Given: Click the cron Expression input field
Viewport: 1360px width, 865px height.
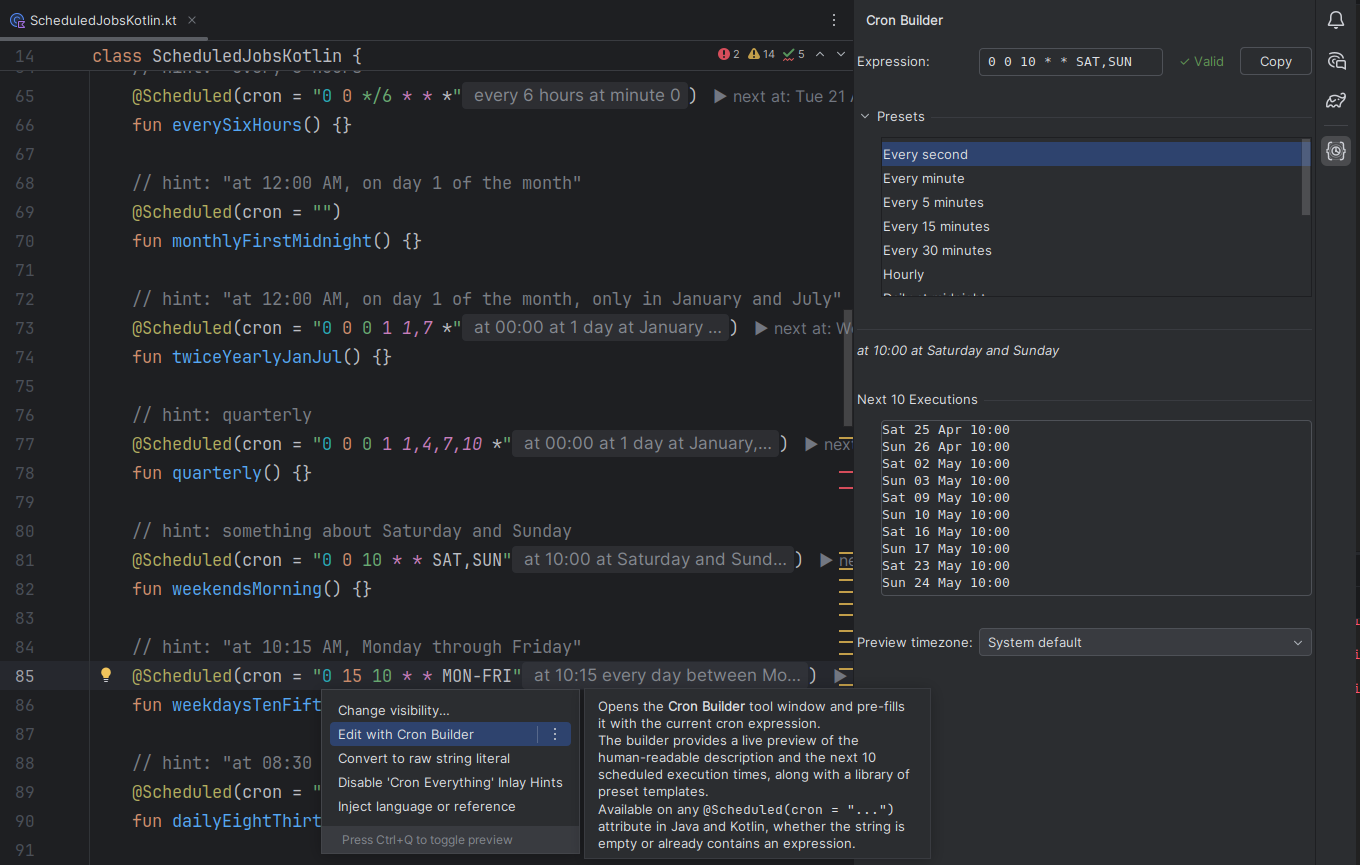Looking at the screenshot, I should 1070,61.
